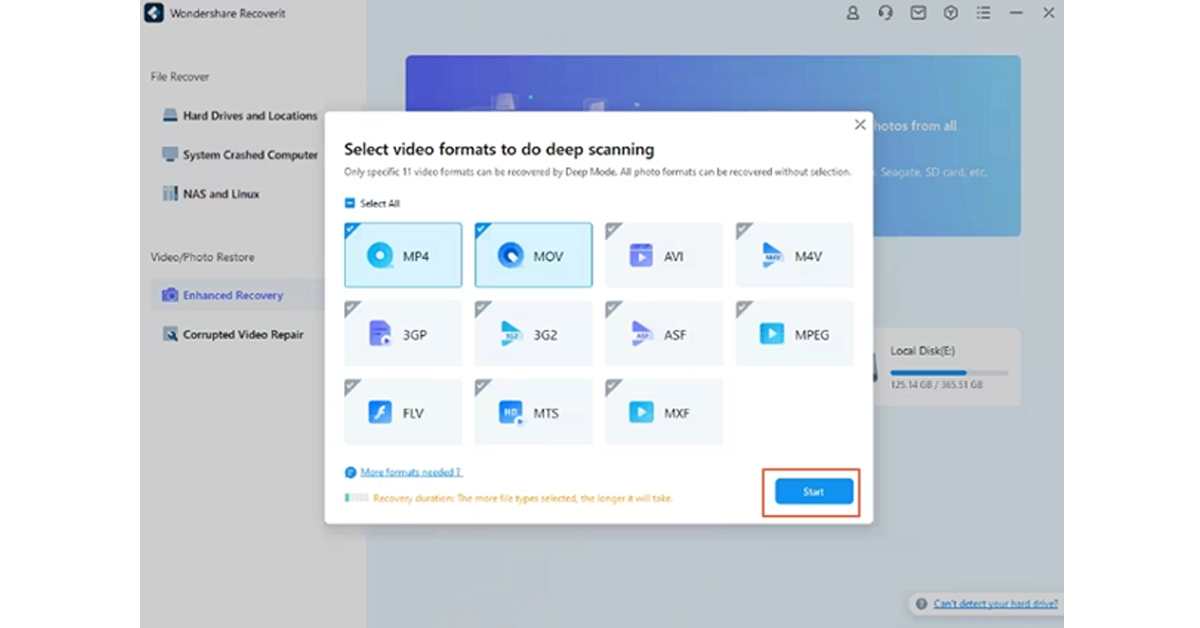Close the video formats dialog
Screen dimensions: 1200x628
coord(859,125)
